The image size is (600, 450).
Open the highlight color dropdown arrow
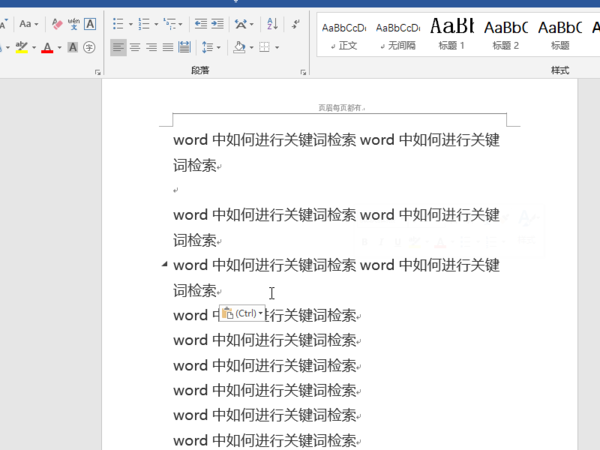coord(34,47)
